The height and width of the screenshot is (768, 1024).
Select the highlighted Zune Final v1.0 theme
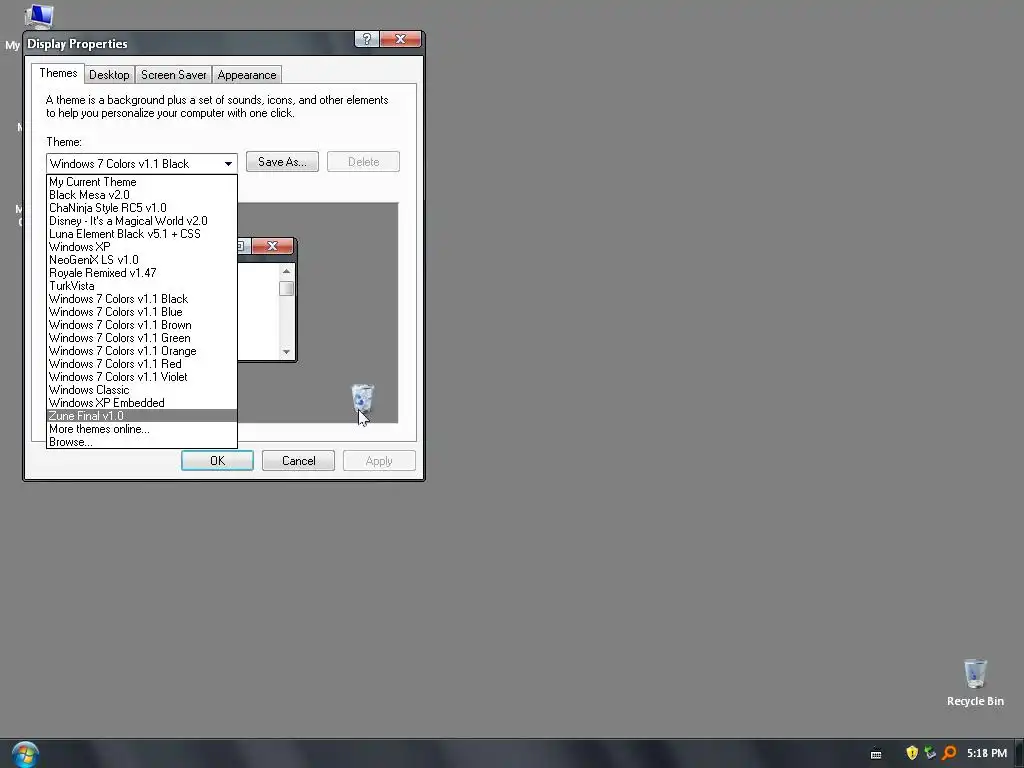(x=142, y=416)
